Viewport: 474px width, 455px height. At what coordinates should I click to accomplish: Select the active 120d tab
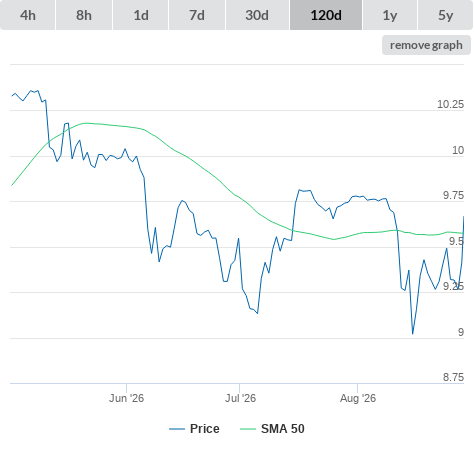click(x=326, y=15)
